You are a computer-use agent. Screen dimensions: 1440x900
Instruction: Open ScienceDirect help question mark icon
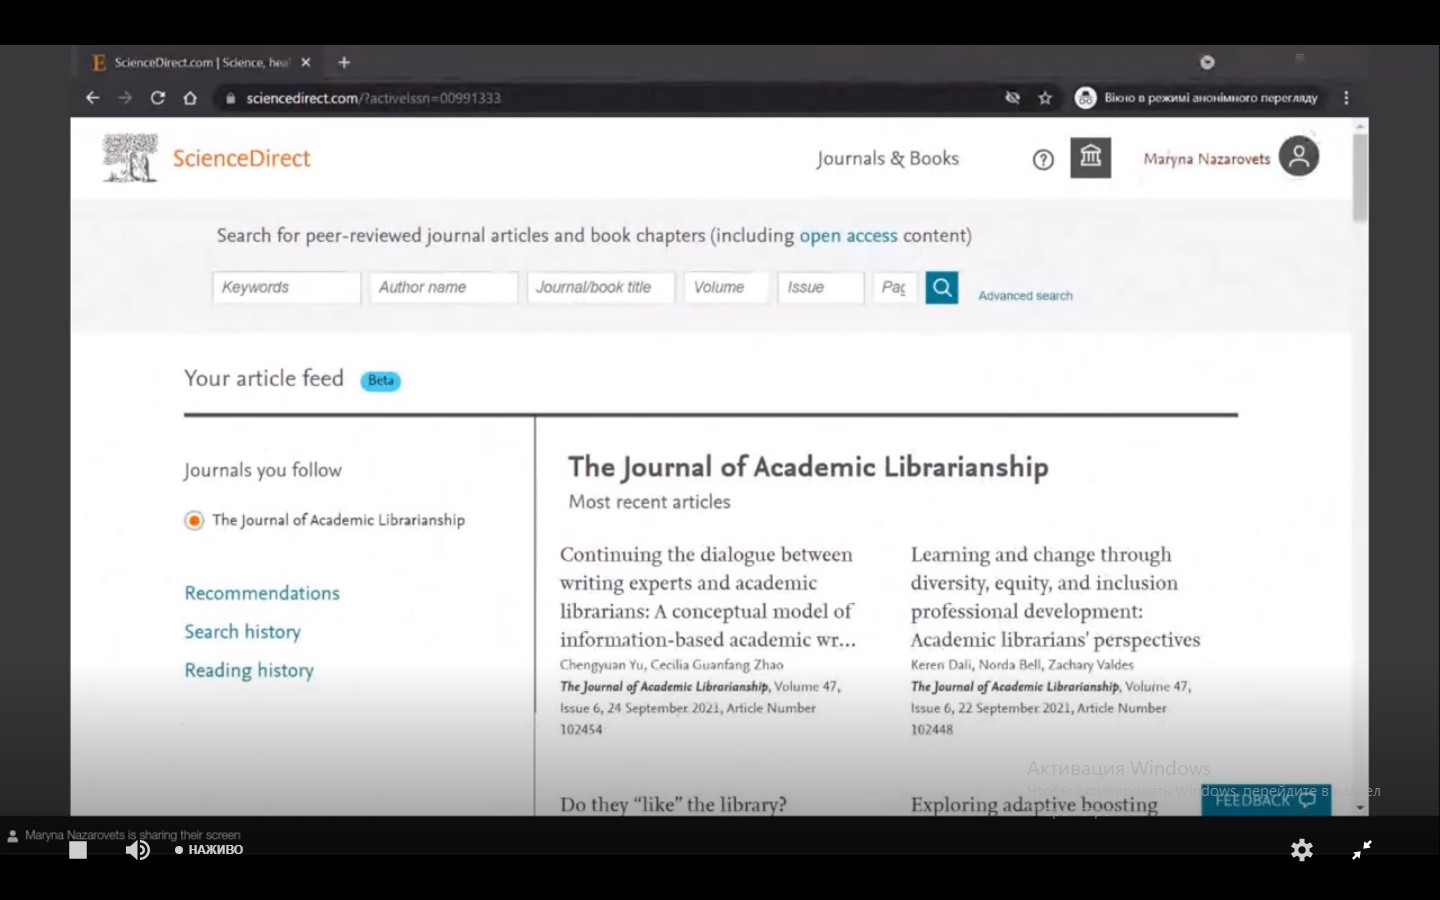click(x=1043, y=160)
